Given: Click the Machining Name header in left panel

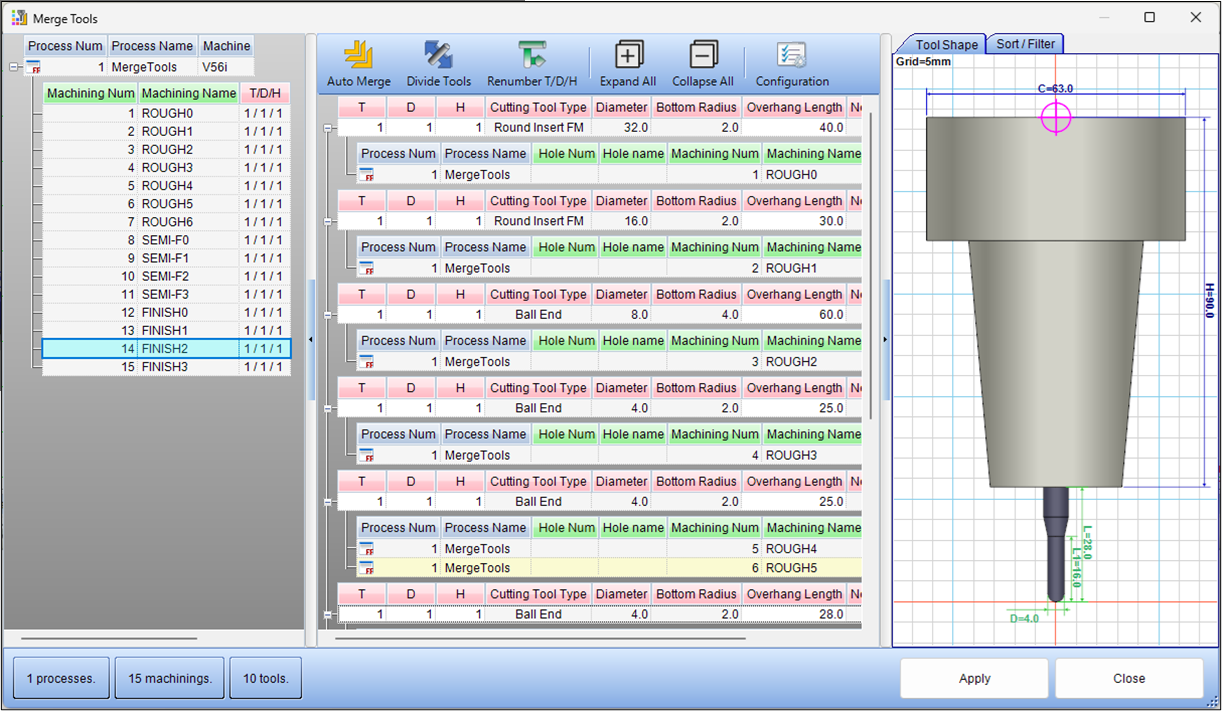Looking at the screenshot, I should 188,94.
